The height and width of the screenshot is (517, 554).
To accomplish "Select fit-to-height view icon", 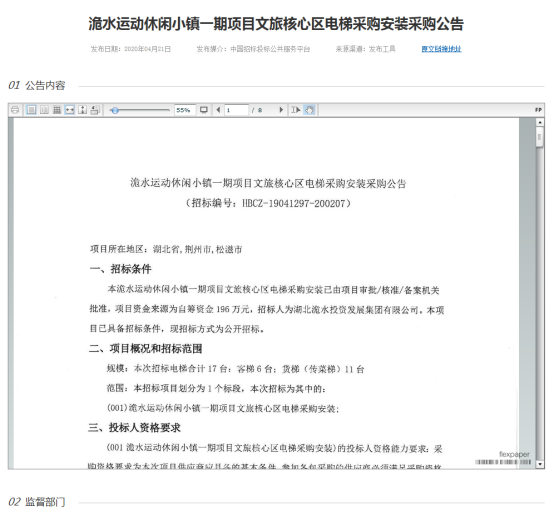I will [x=82, y=110].
